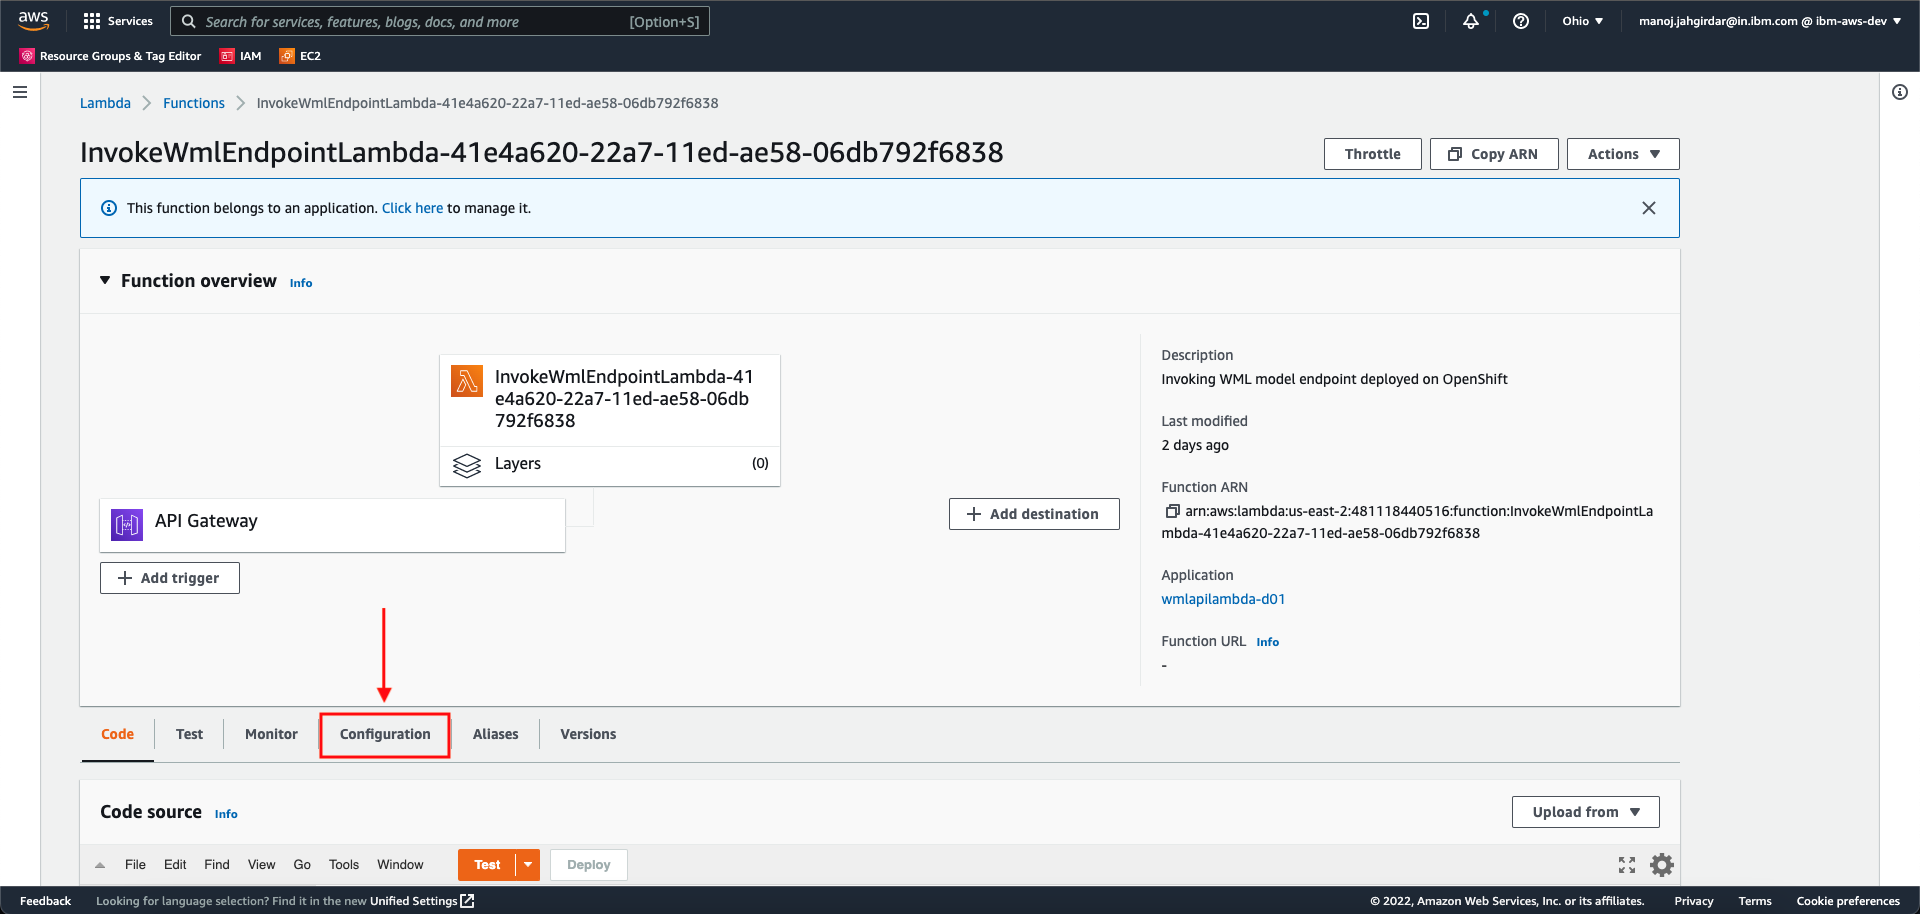Select the Layers row in function box
Viewport: 1920px width, 914px height.
[x=610, y=465]
